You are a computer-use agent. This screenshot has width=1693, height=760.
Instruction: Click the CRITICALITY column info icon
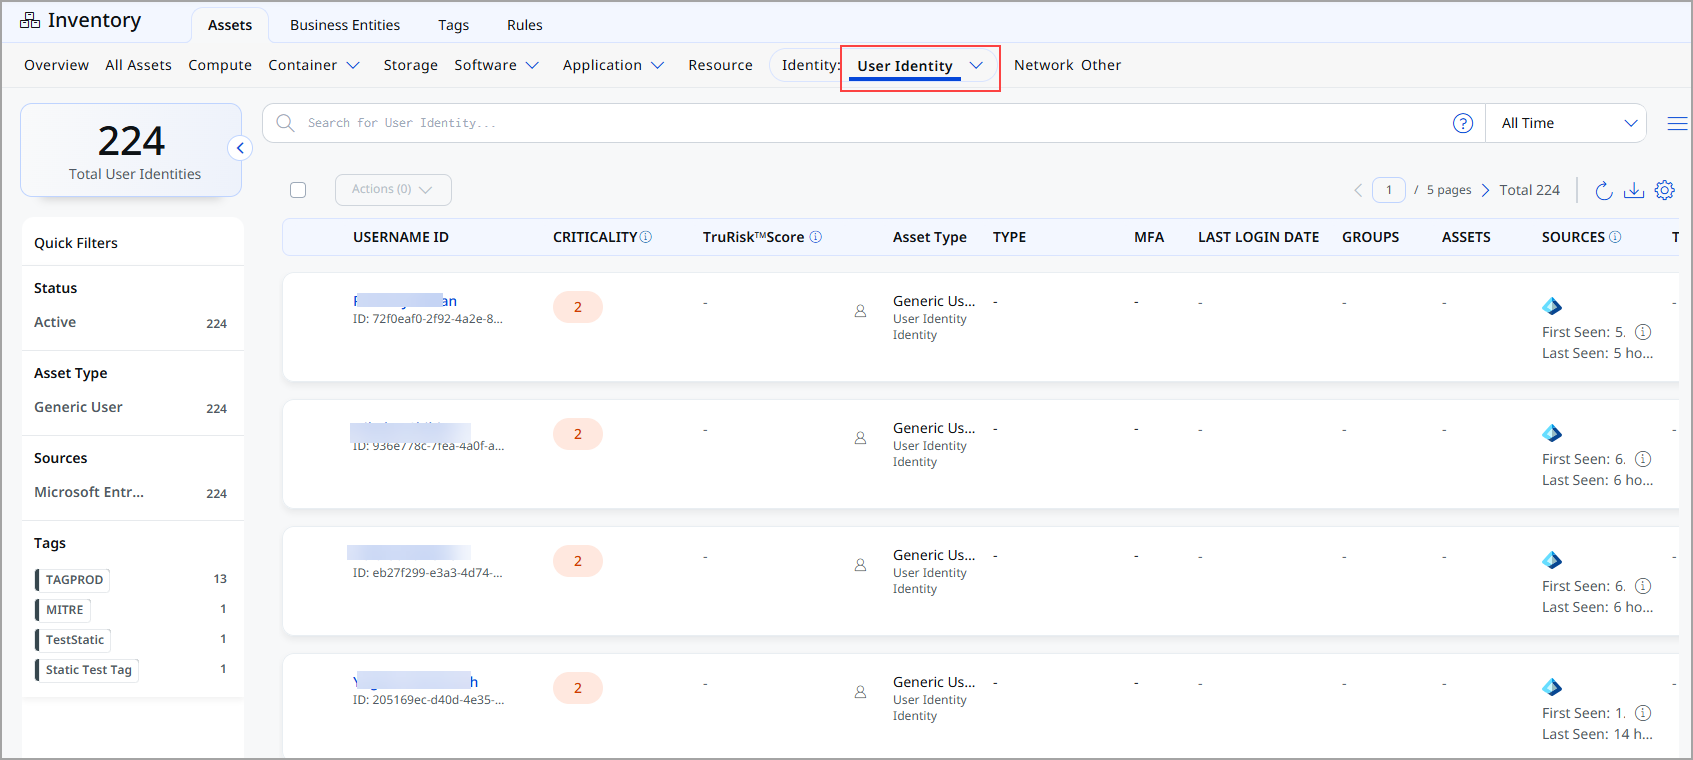pos(646,237)
